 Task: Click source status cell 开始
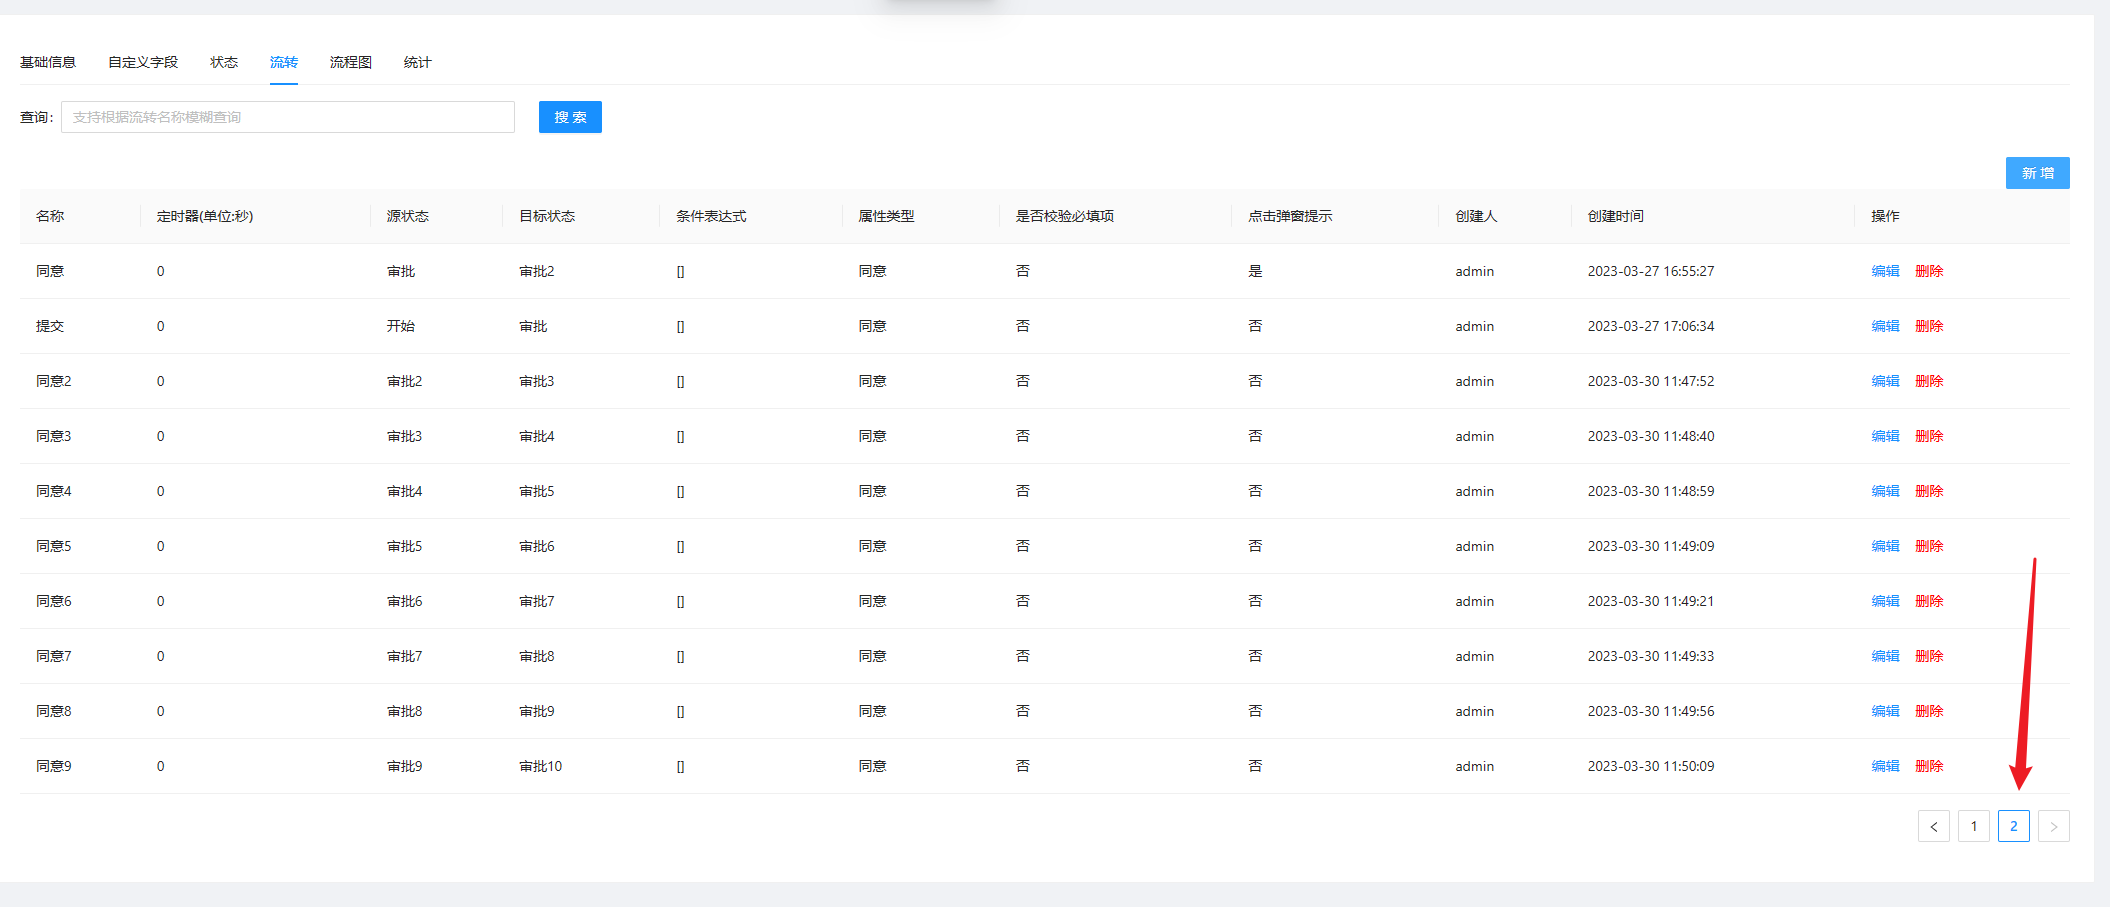pos(401,326)
